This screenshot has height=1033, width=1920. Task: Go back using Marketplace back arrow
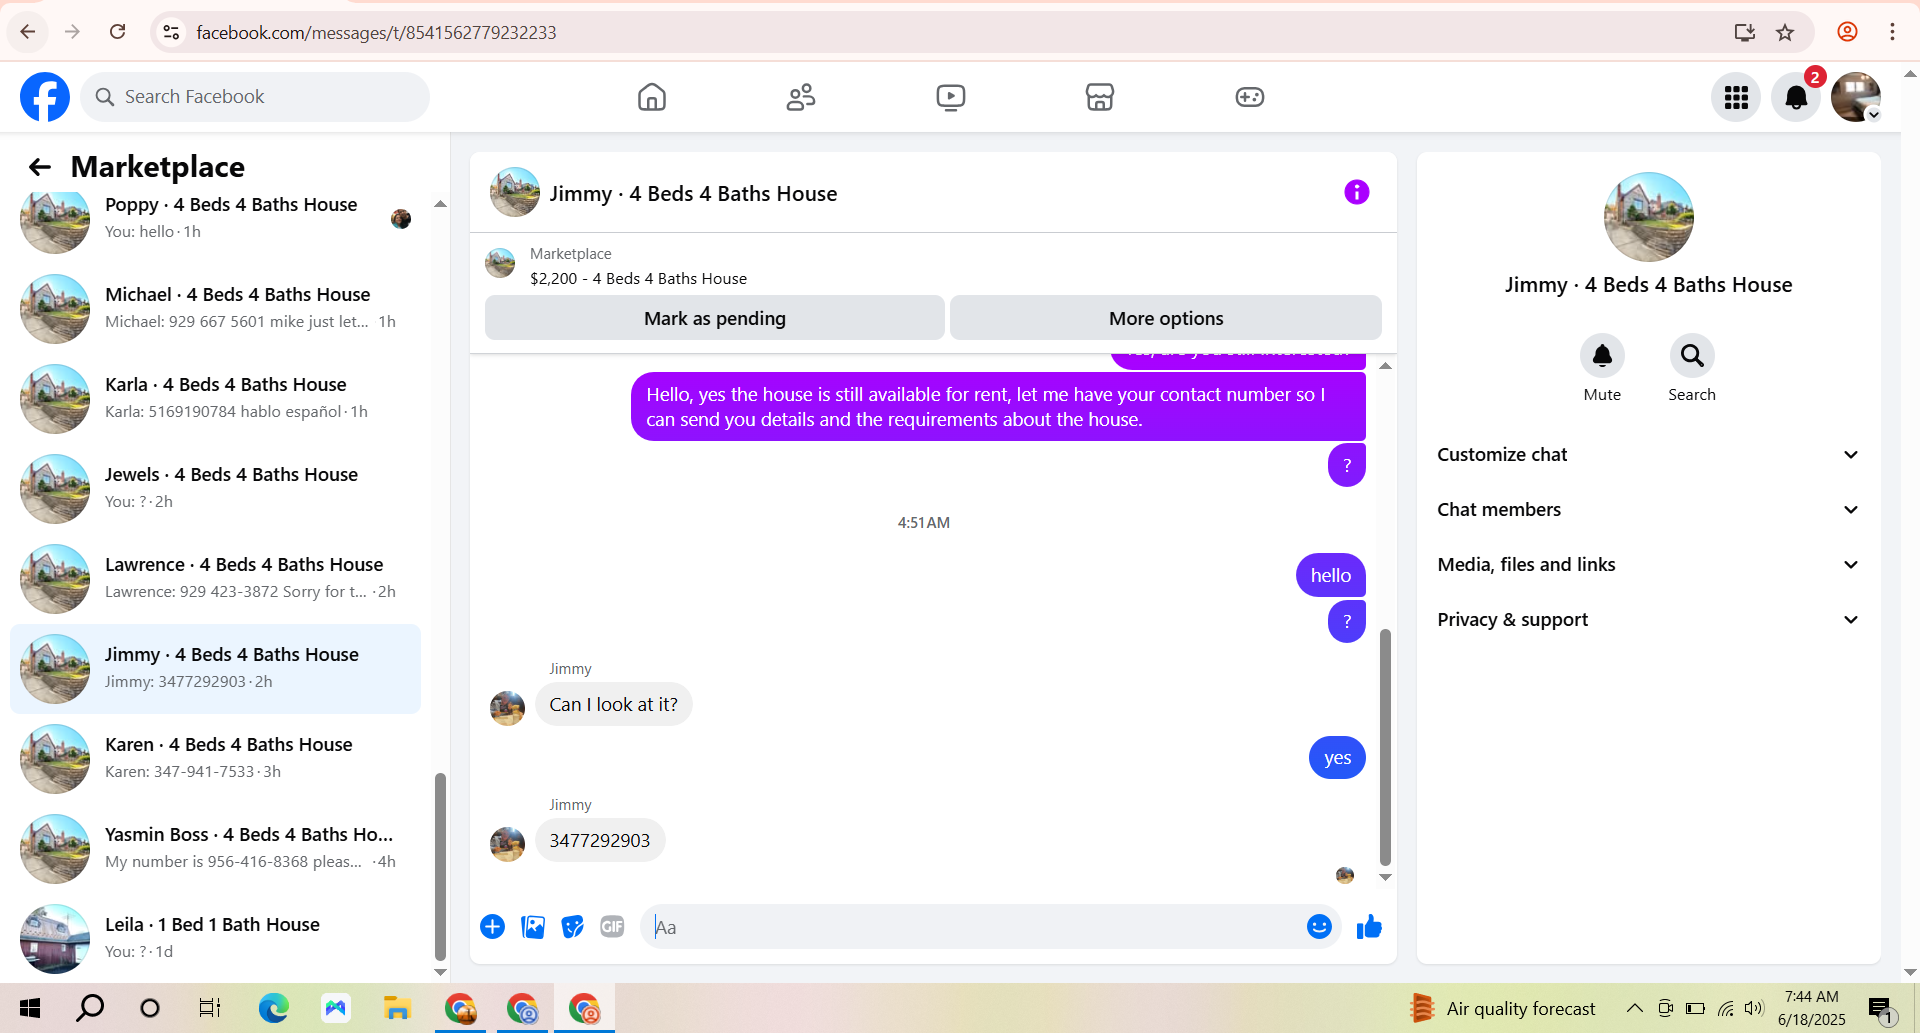coord(40,167)
